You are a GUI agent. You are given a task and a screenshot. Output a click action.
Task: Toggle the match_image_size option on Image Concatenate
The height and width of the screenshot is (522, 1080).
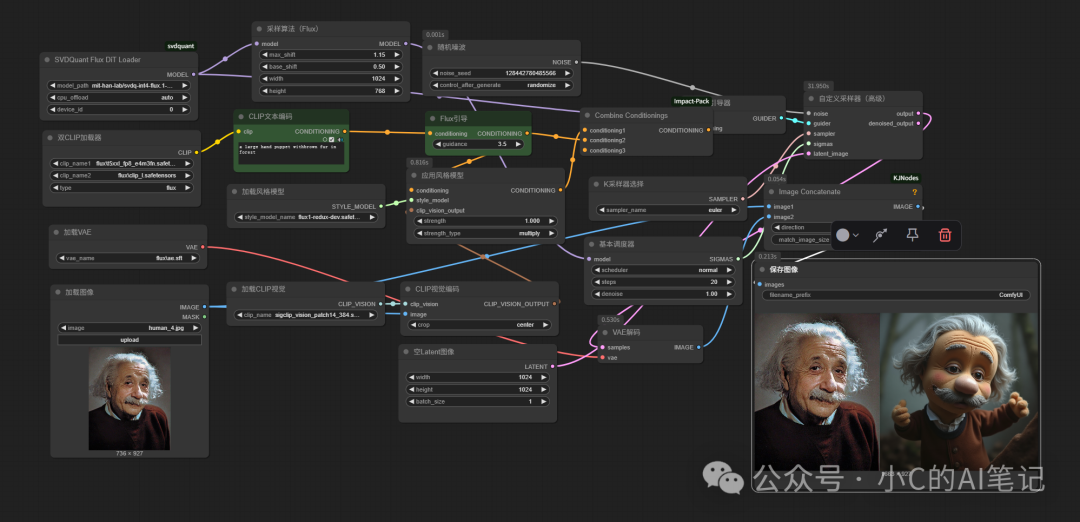[802, 240]
